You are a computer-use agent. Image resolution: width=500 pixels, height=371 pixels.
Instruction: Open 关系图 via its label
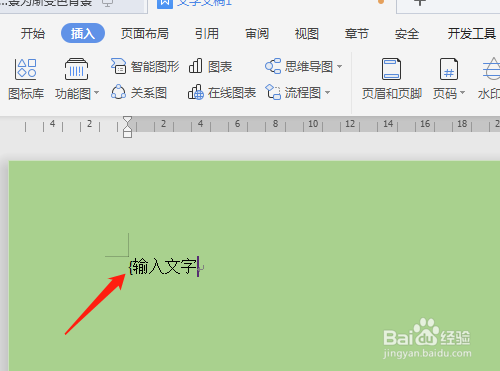(149, 93)
